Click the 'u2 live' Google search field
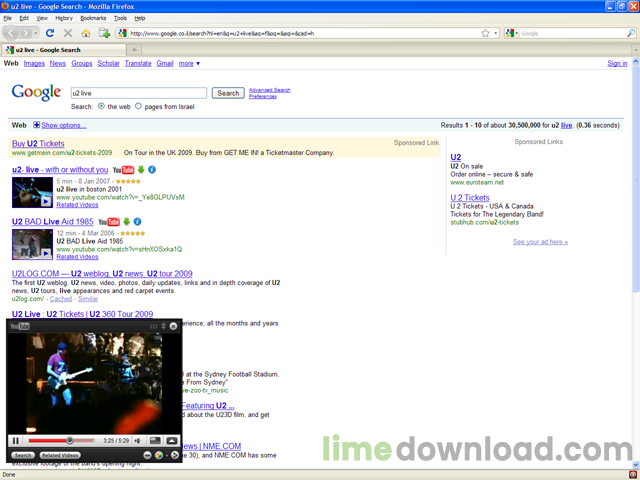This screenshot has width=640, height=480. (x=139, y=93)
